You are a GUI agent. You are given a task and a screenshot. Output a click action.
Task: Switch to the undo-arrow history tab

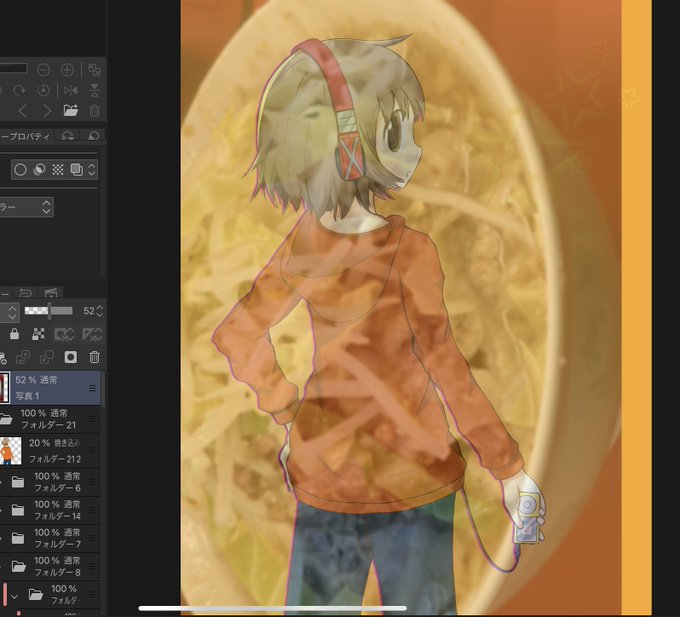click(x=26, y=293)
